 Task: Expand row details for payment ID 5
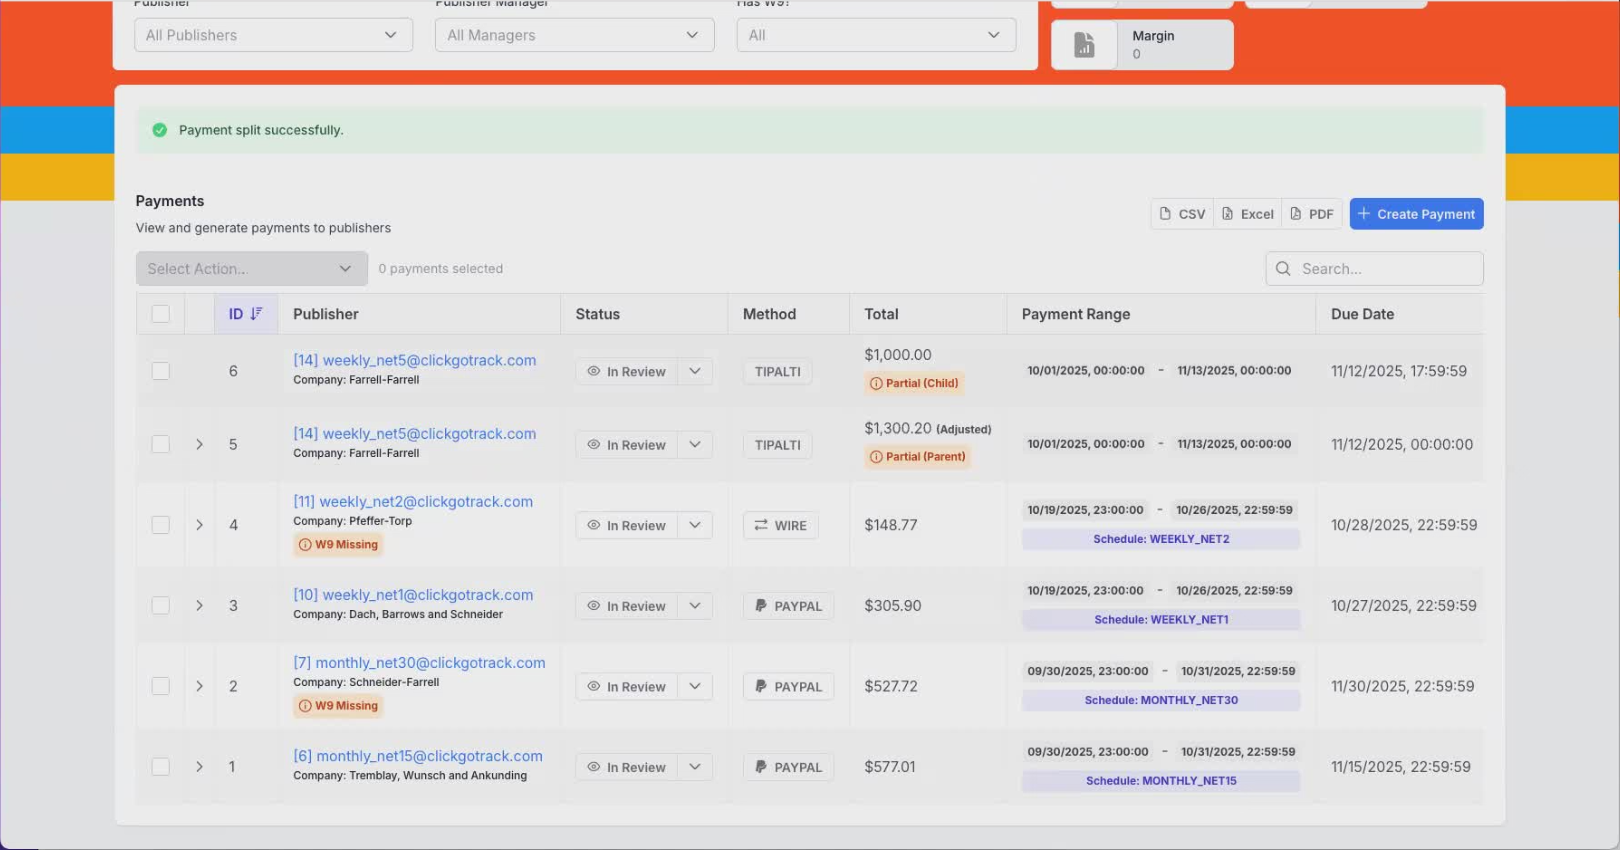[x=199, y=445]
